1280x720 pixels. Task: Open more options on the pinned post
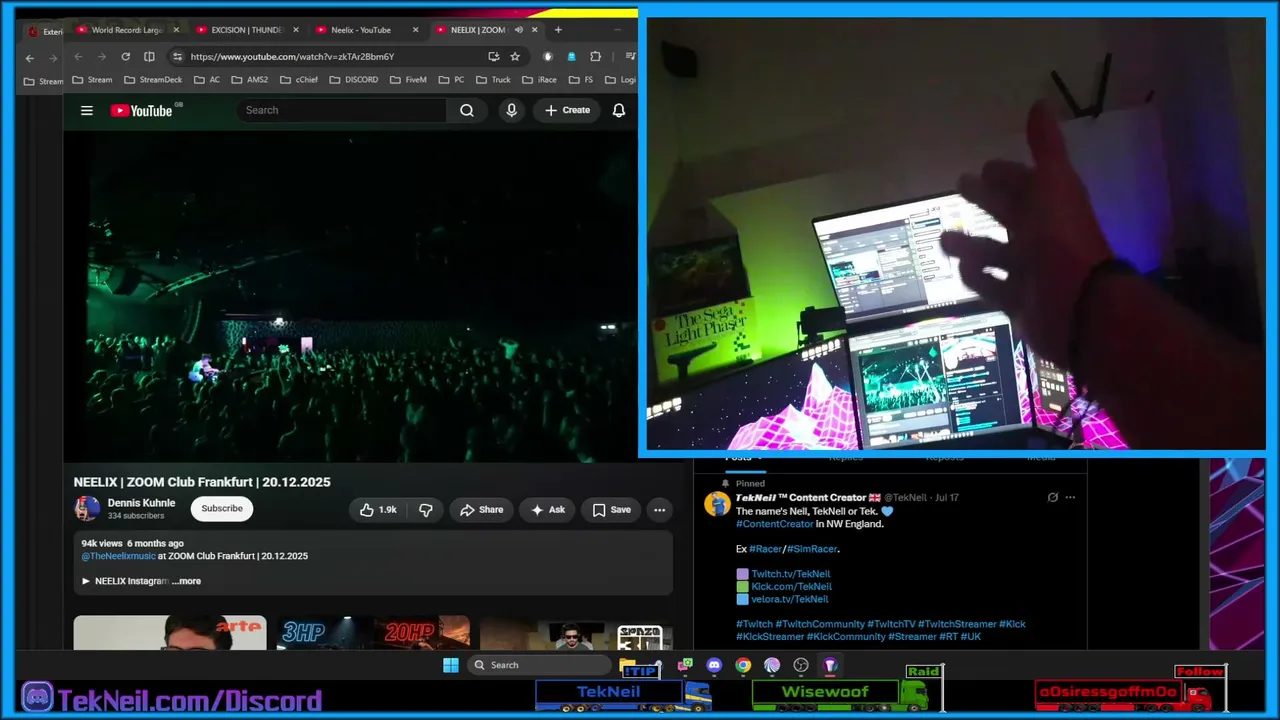1070,497
